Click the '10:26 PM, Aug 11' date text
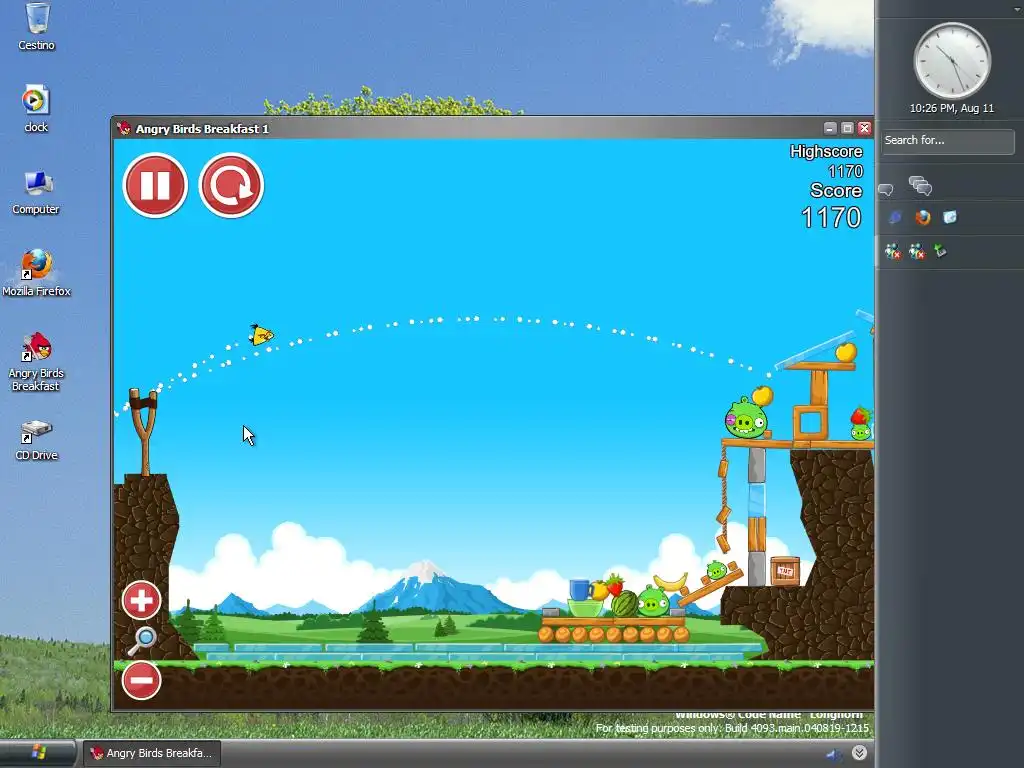The height and width of the screenshot is (768, 1024). point(952,108)
